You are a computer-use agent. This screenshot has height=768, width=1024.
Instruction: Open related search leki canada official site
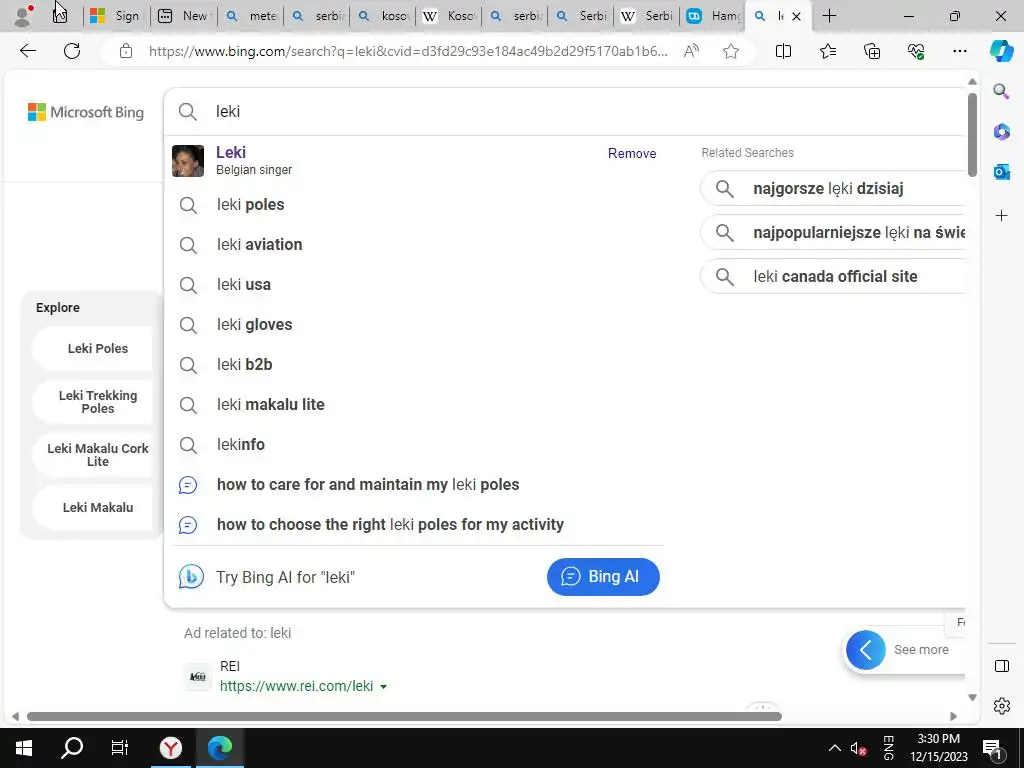click(x=833, y=276)
